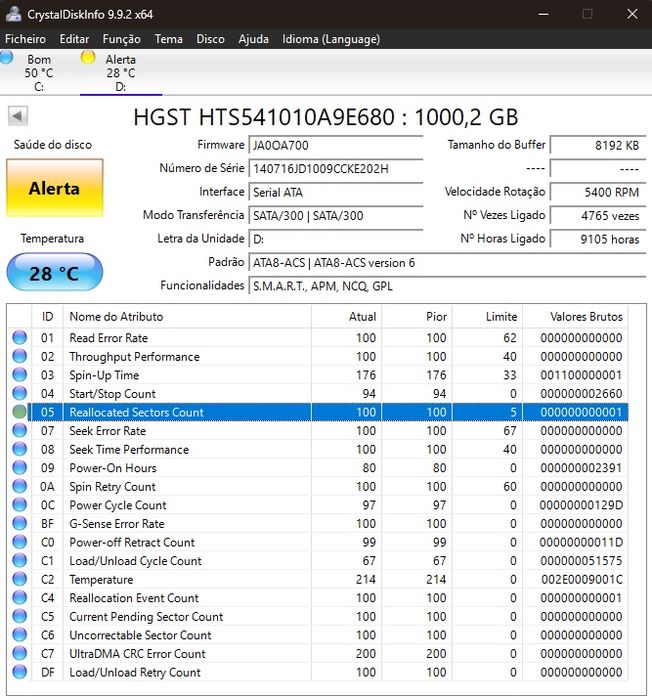The height and width of the screenshot is (700, 652).
Task: Click the Pior column header
Action: pyautogui.click(x=417, y=317)
